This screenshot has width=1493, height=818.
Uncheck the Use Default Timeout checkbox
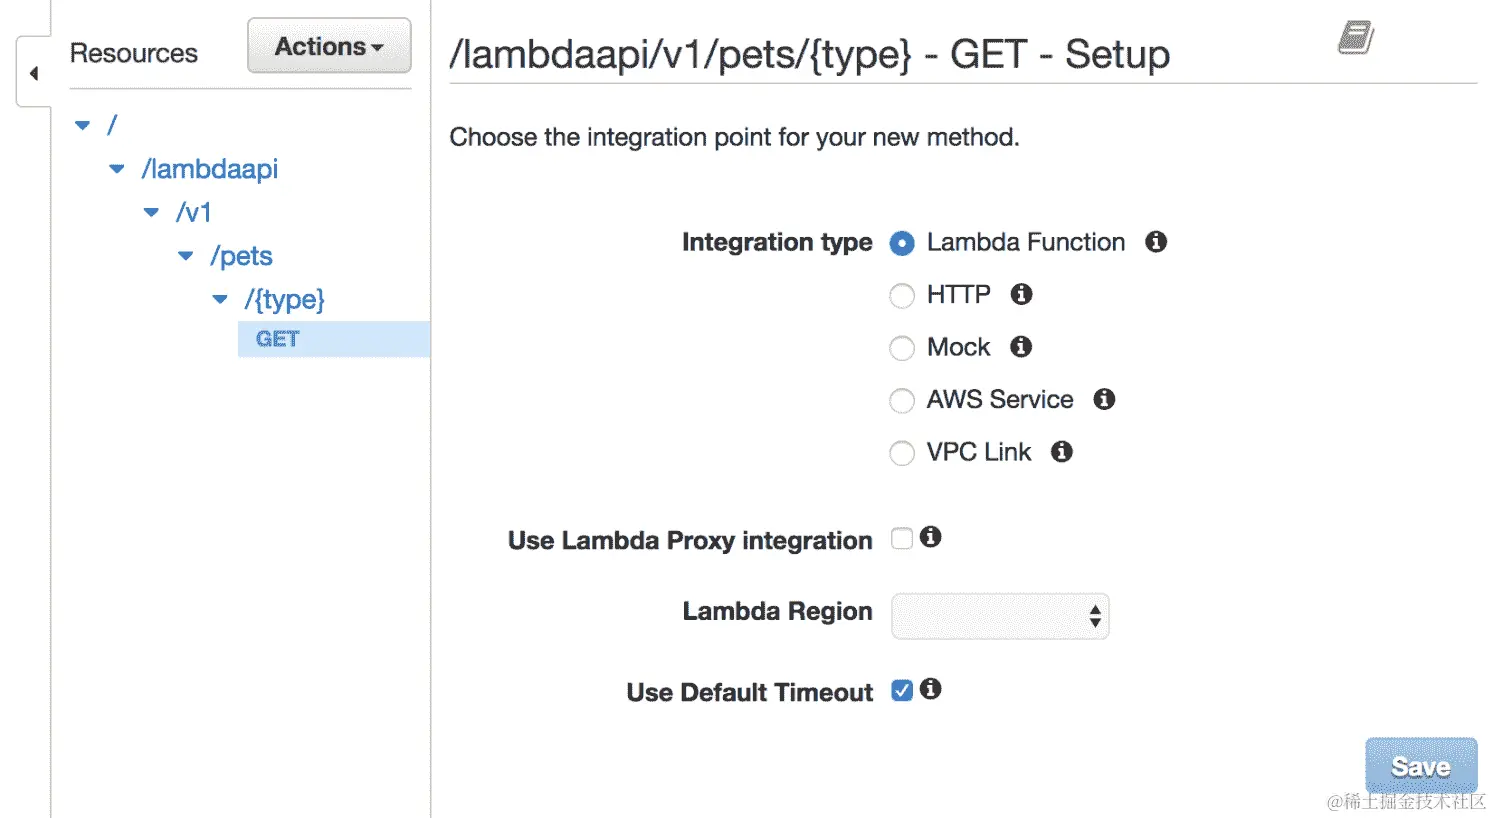[902, 691]
